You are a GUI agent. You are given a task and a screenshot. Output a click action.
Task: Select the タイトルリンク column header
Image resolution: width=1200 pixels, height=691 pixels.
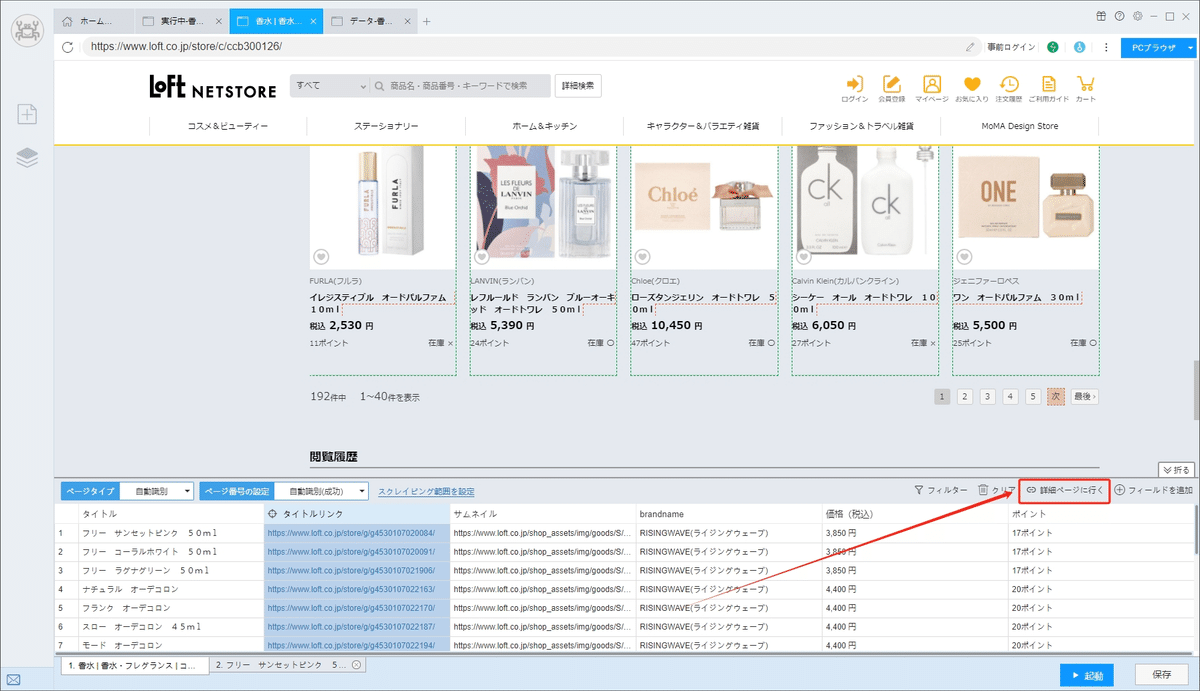(357, 513)
